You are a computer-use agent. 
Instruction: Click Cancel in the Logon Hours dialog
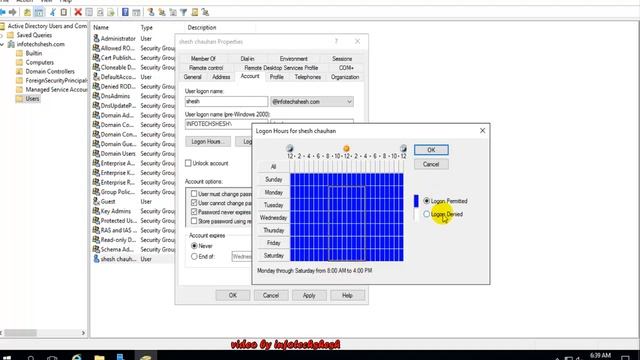pyautogui.click(x=431, y=164)
